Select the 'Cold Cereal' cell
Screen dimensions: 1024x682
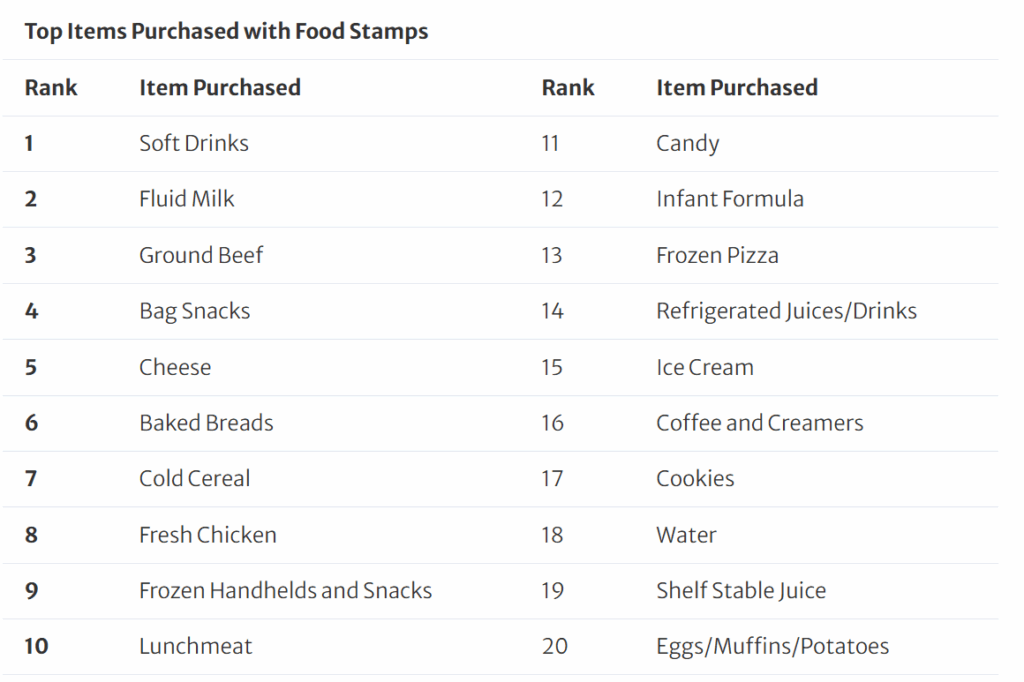tap(195, 478)
